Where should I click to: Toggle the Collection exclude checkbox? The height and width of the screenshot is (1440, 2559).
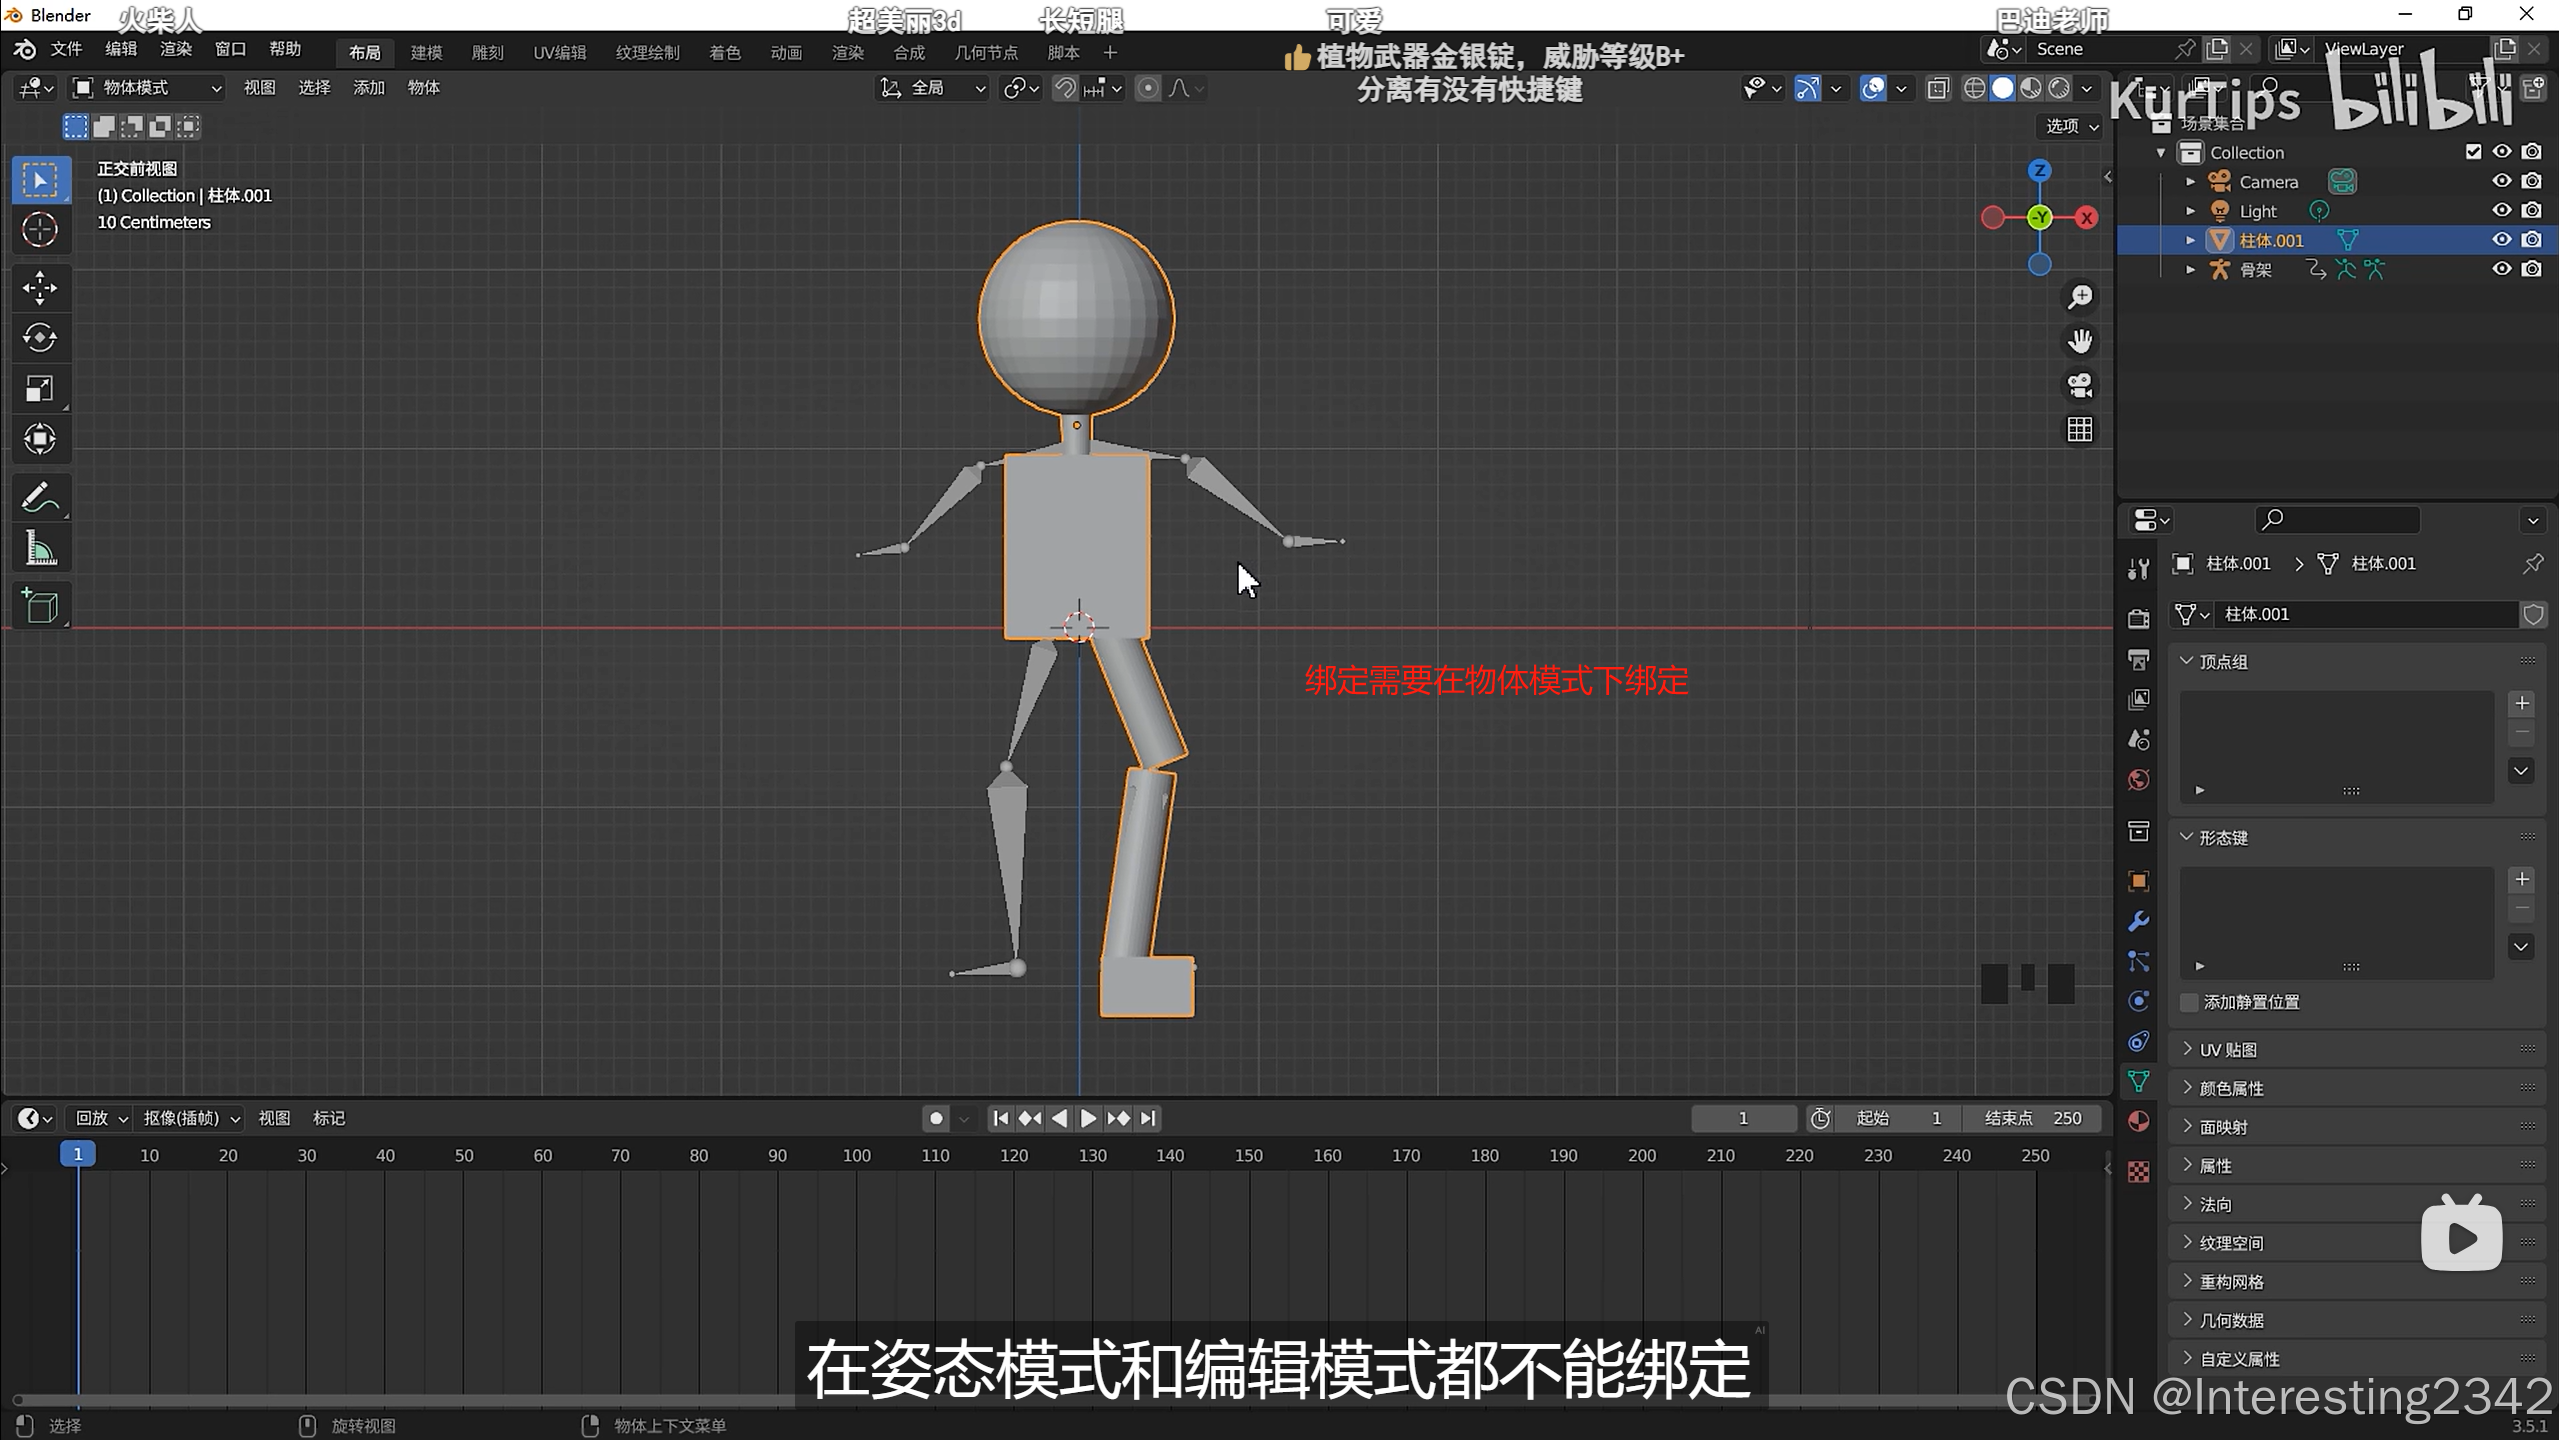(x=2473, y=152)
